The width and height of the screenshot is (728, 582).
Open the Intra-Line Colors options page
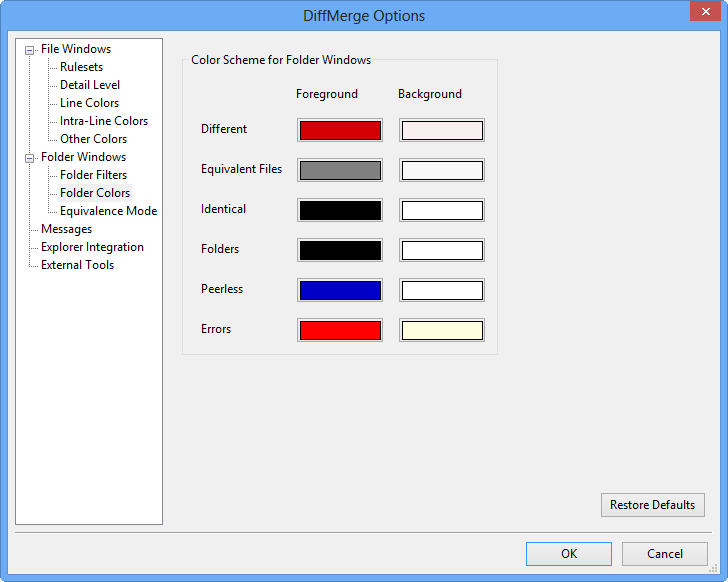(x=104, y=121)
